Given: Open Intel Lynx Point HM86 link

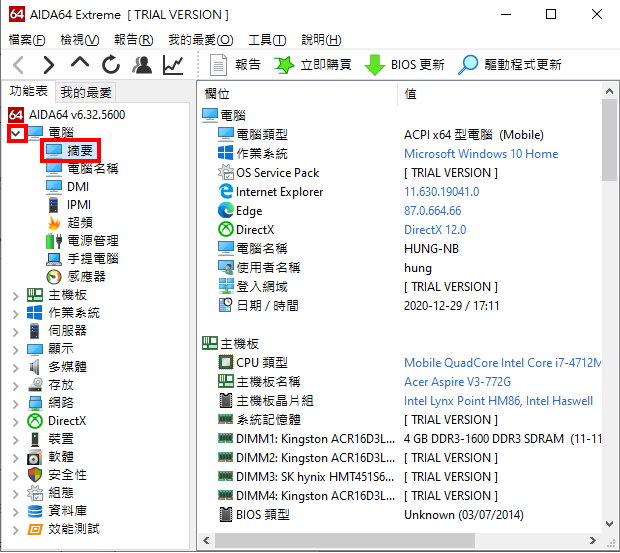Looking at the screenshot, I should (498, 401).
